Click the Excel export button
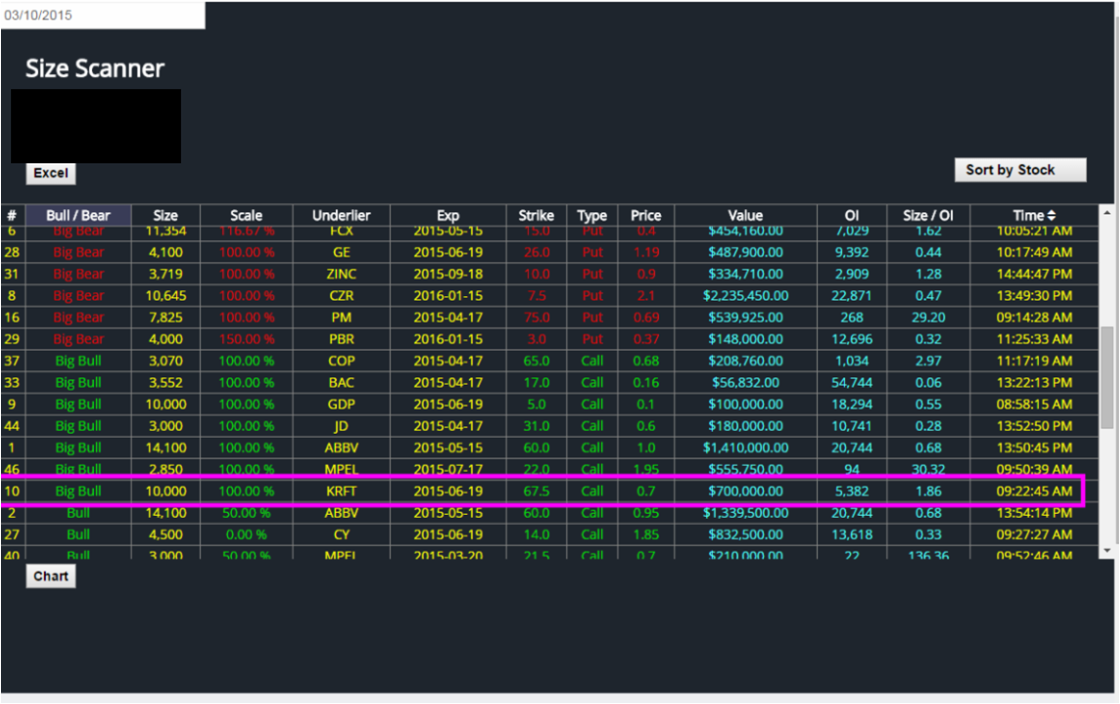 pos(50,173)
